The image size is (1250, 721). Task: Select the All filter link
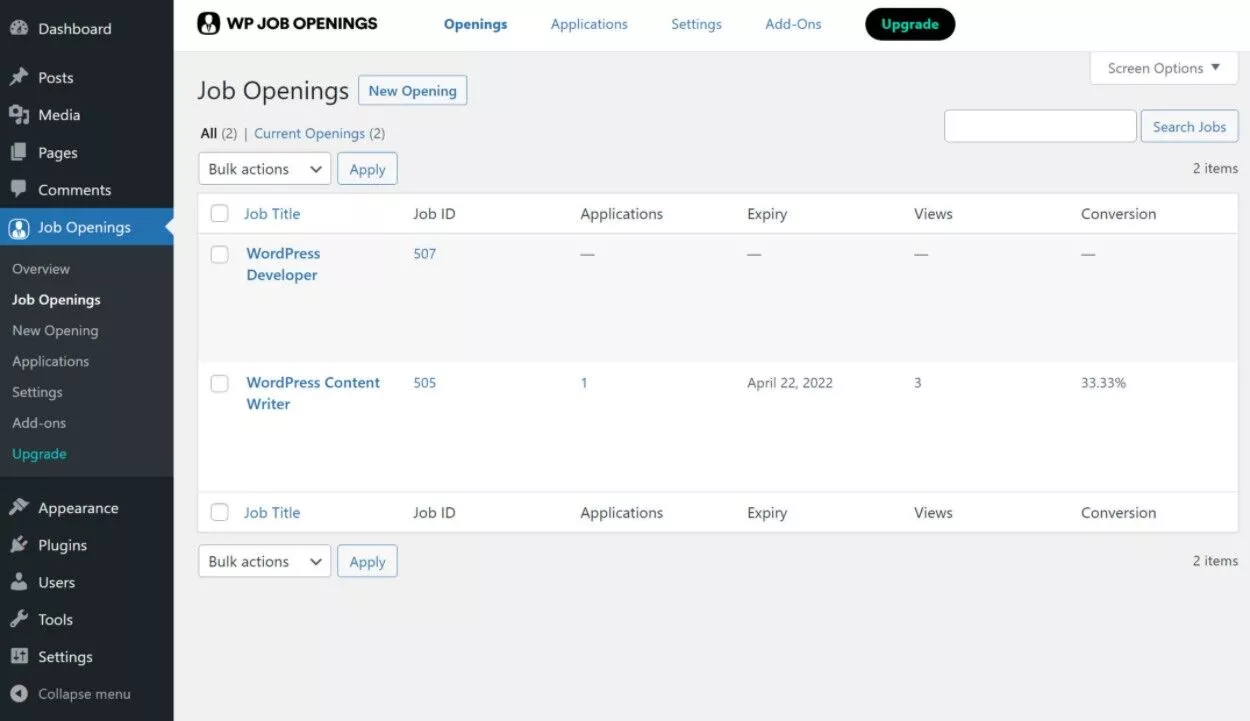coord(208,133)
